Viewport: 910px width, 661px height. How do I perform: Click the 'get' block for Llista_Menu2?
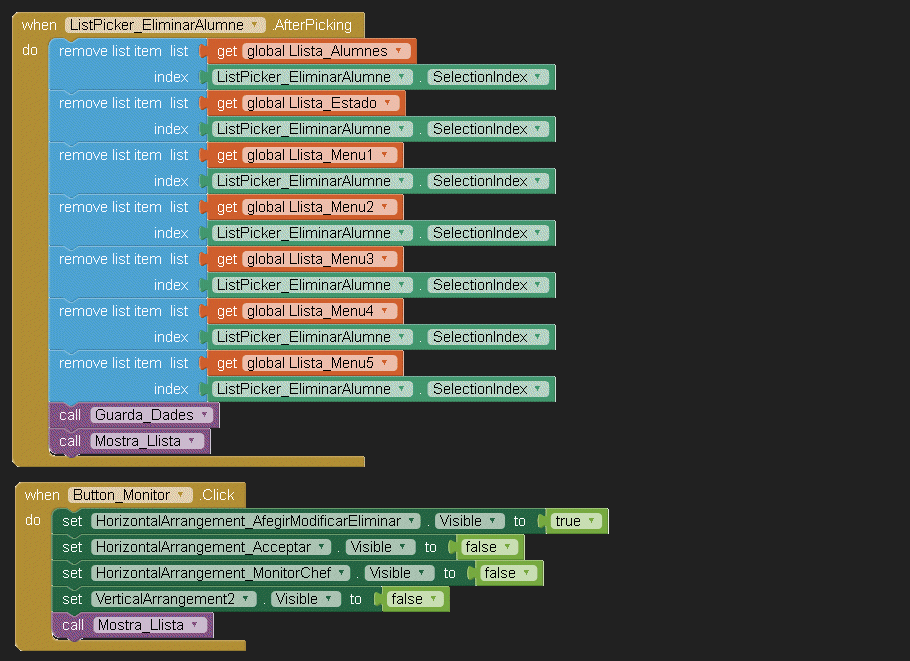(x=227, y=207)
